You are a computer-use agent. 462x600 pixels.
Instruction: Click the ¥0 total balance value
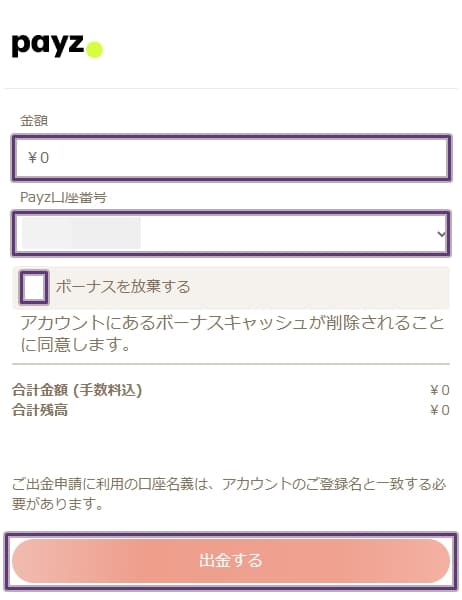click(439, 410)
